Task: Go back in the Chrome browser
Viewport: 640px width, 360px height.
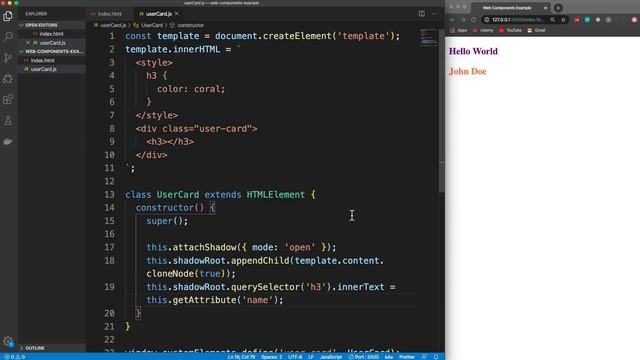Action: click(x=452, y=20)
